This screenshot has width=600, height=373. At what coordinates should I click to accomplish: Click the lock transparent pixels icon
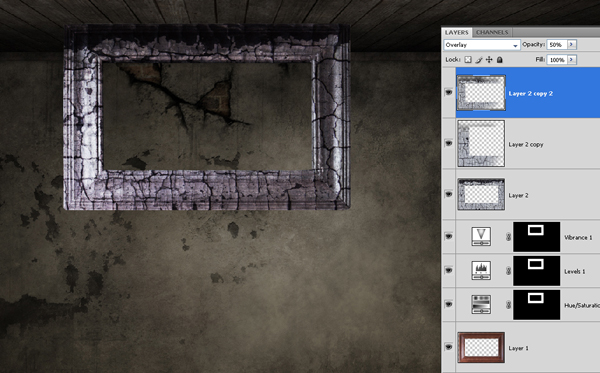point(468,60)
